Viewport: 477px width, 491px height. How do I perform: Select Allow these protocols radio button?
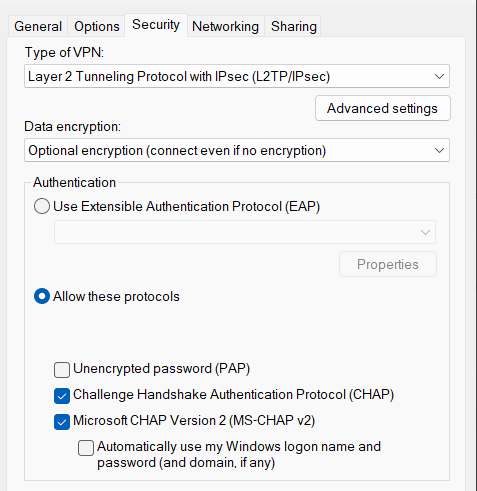[42, 296]
